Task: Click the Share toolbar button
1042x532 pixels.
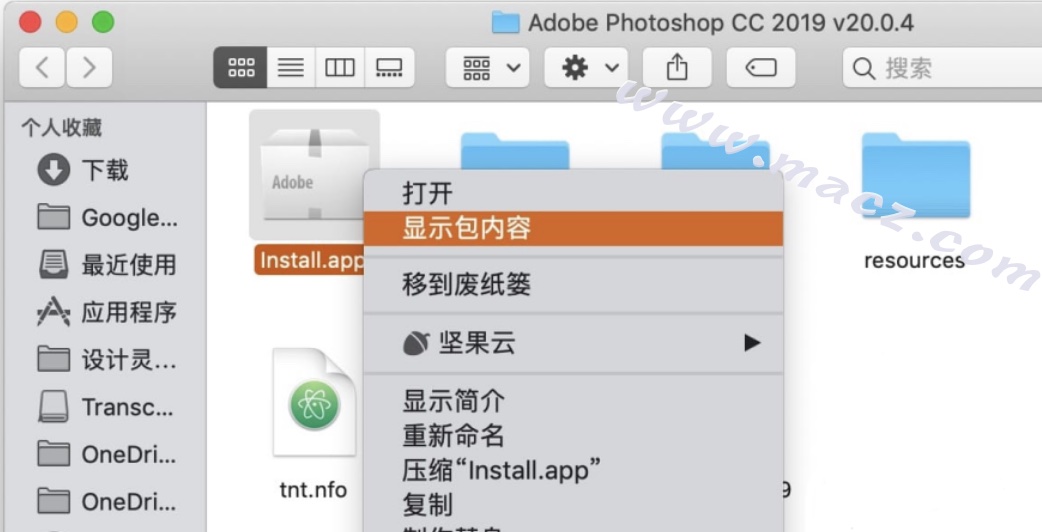Action: click(677, 67)
